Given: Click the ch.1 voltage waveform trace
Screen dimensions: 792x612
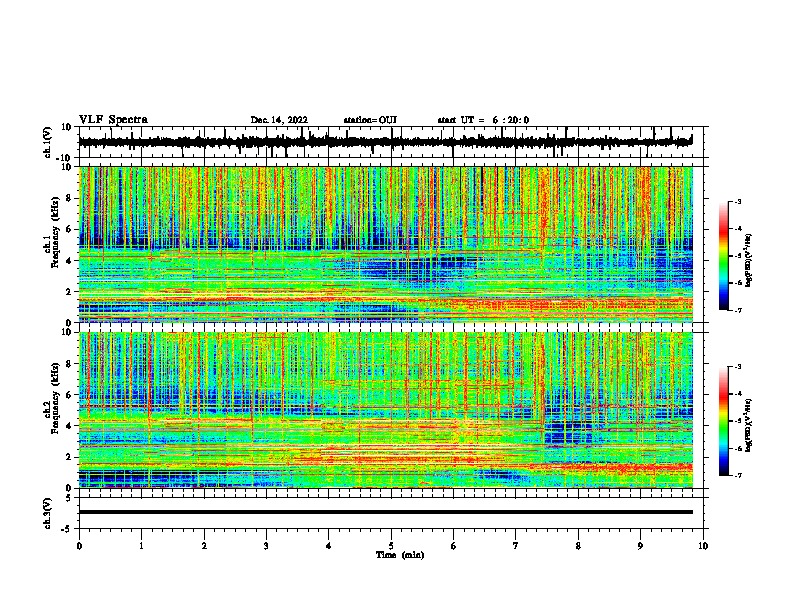Looking at the screenshot, I should 385,142.
